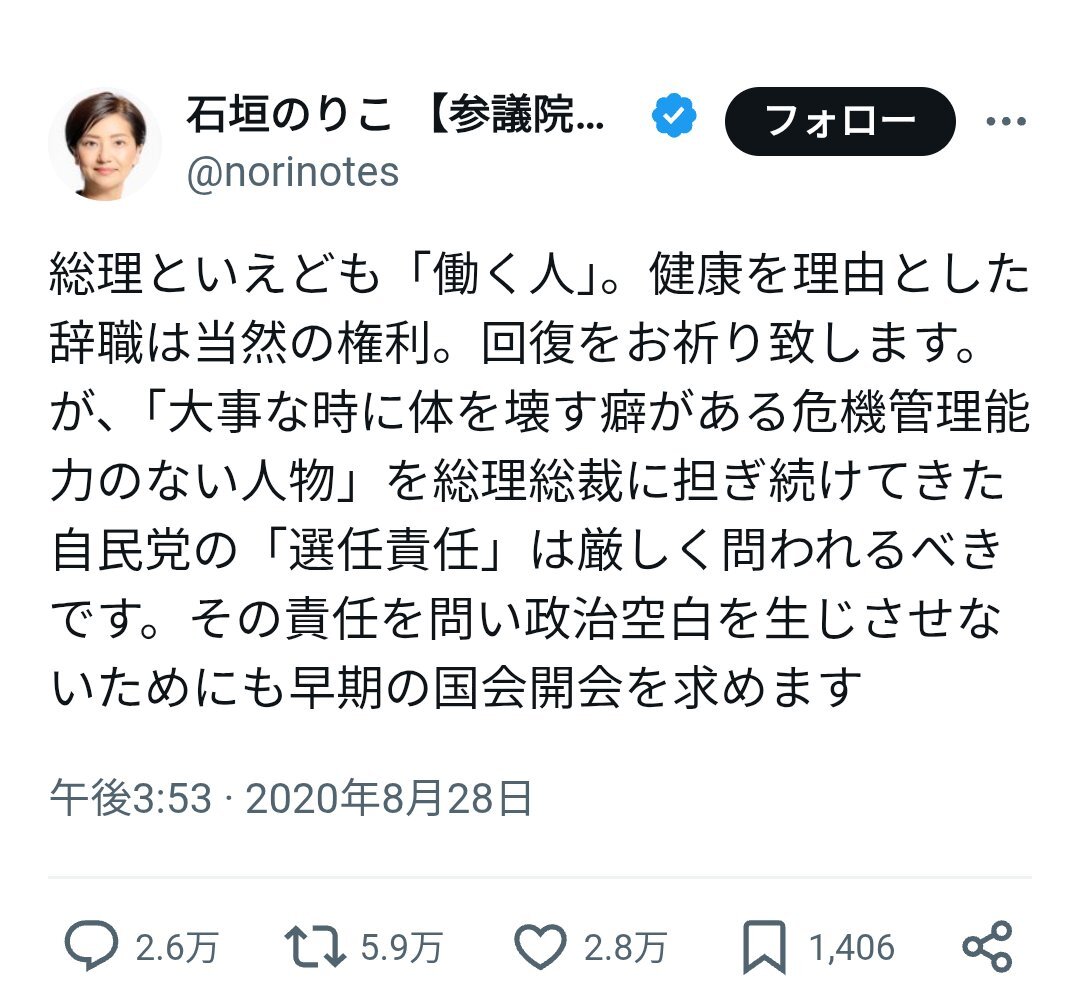This screenshot has width=1080, height=989.
Task: Open the @norinotes handle link
Action: click(x=293, y=172)
